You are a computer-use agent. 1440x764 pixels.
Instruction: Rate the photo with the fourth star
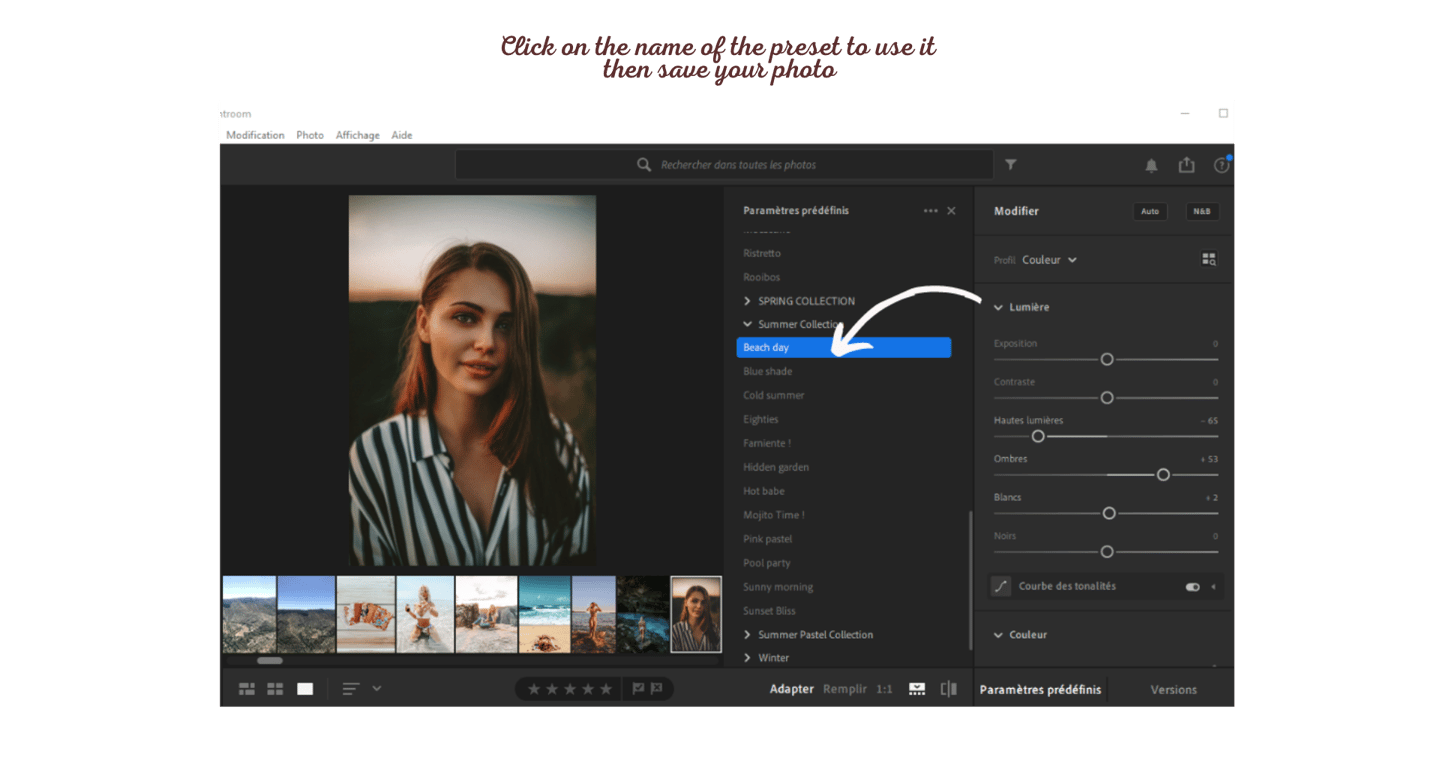pos(588,689)
